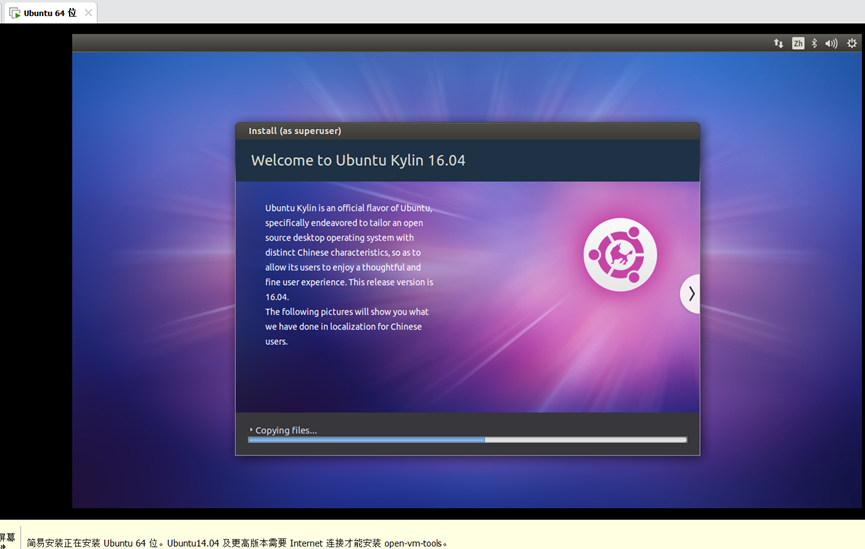Click the easy install message about open-vm-tools
This screenshot has height=549, width=865.
[237, 543]
